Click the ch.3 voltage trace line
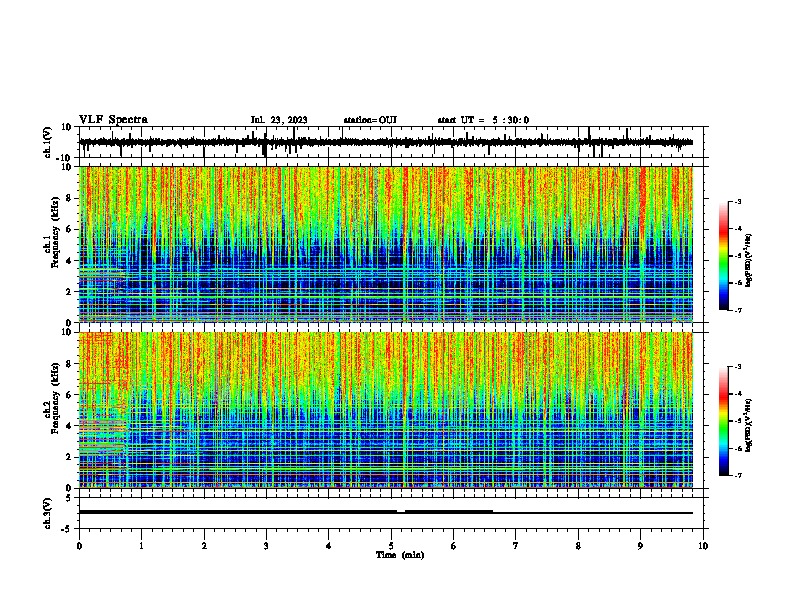Image resolution: width=792 pixels, height=612 pixels. point(386,512)
